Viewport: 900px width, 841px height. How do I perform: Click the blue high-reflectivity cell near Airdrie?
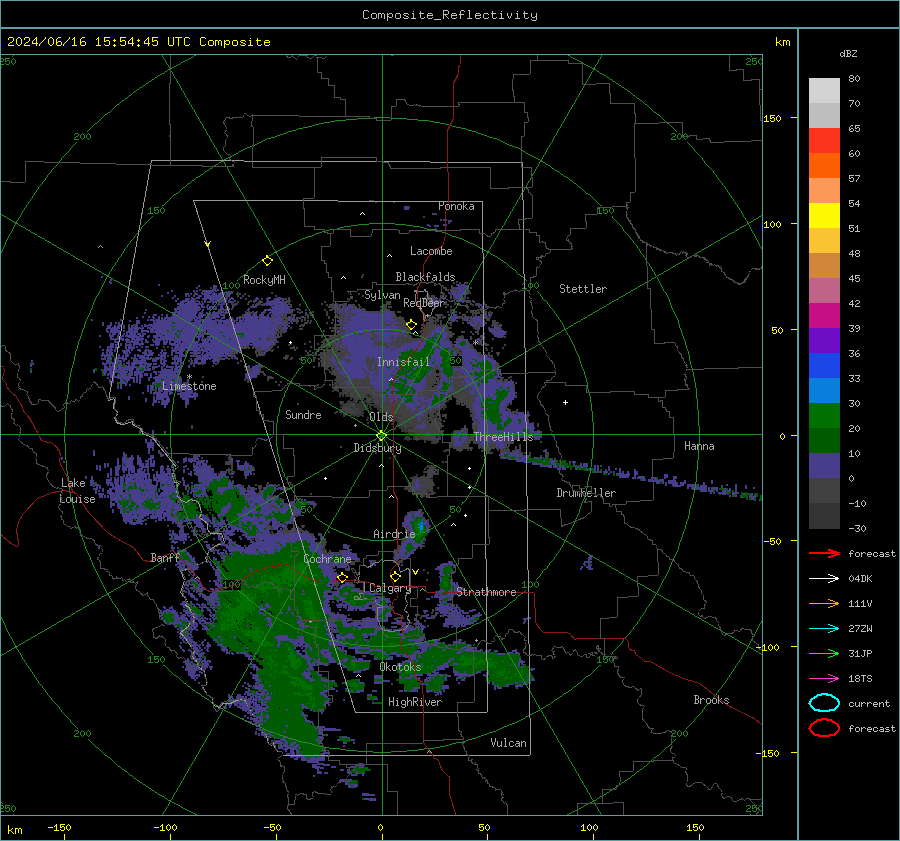421,525
